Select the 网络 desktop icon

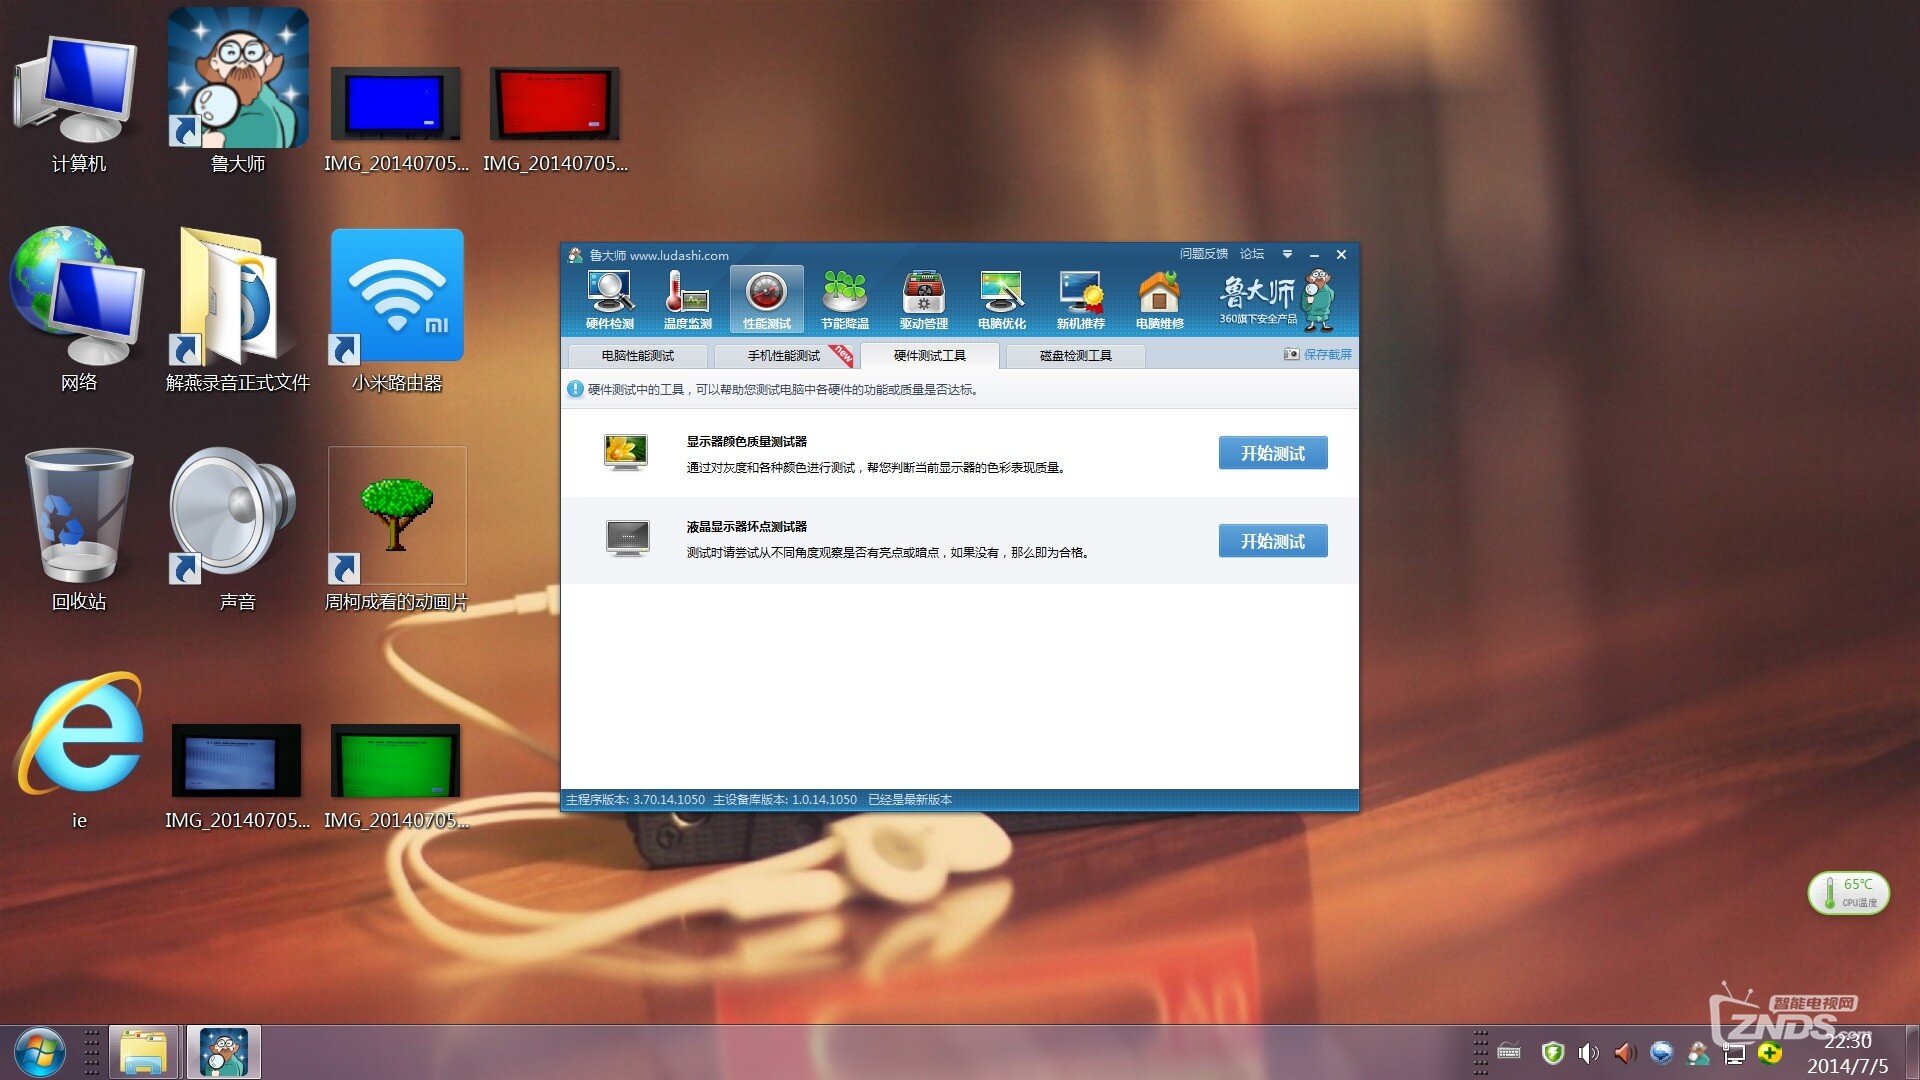pos(78,310)
